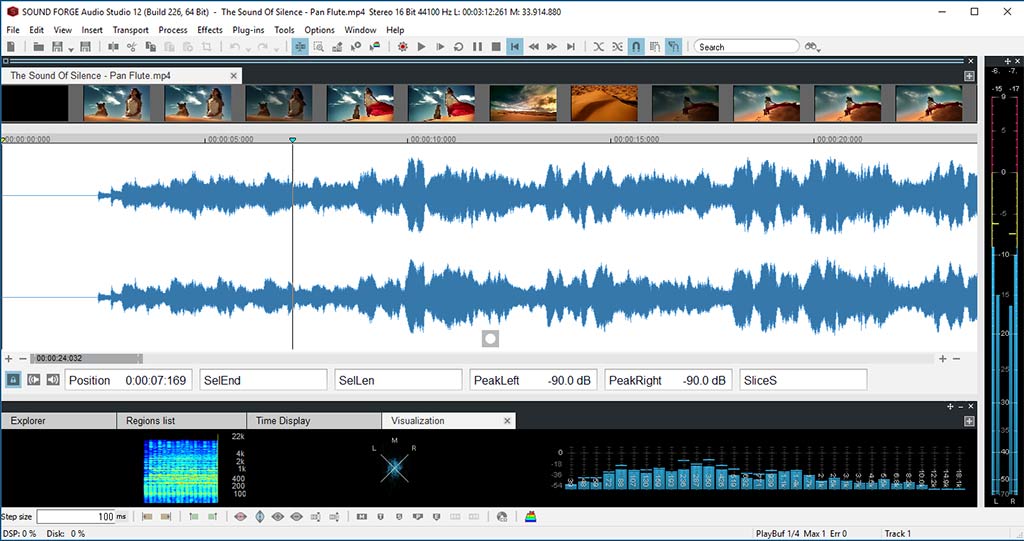Open a file with the folder icon
The height and width of the screenshot is (541, 1024).
39,47
